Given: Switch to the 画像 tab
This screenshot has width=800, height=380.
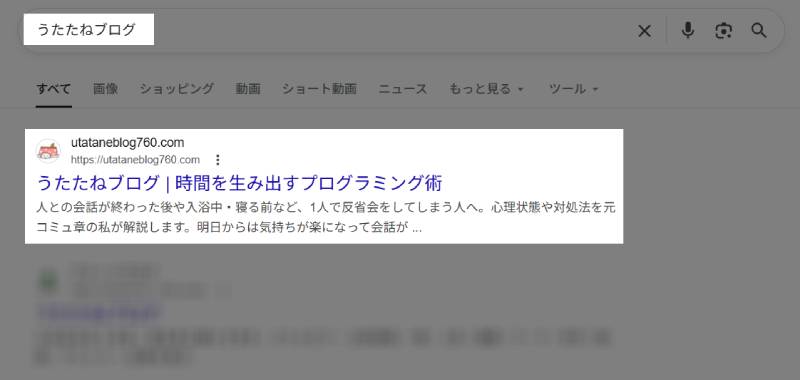Looking at the screenshot, I should (x=106, y=89).
